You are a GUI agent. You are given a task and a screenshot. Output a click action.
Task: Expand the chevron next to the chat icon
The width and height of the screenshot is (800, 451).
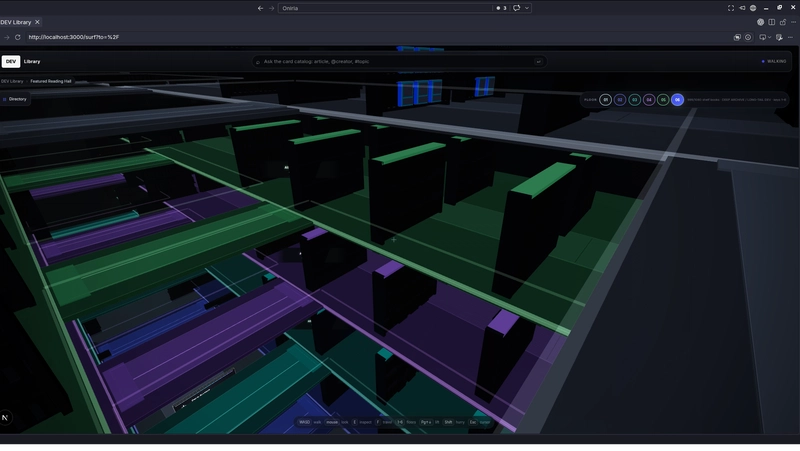(x=527, y=8)
